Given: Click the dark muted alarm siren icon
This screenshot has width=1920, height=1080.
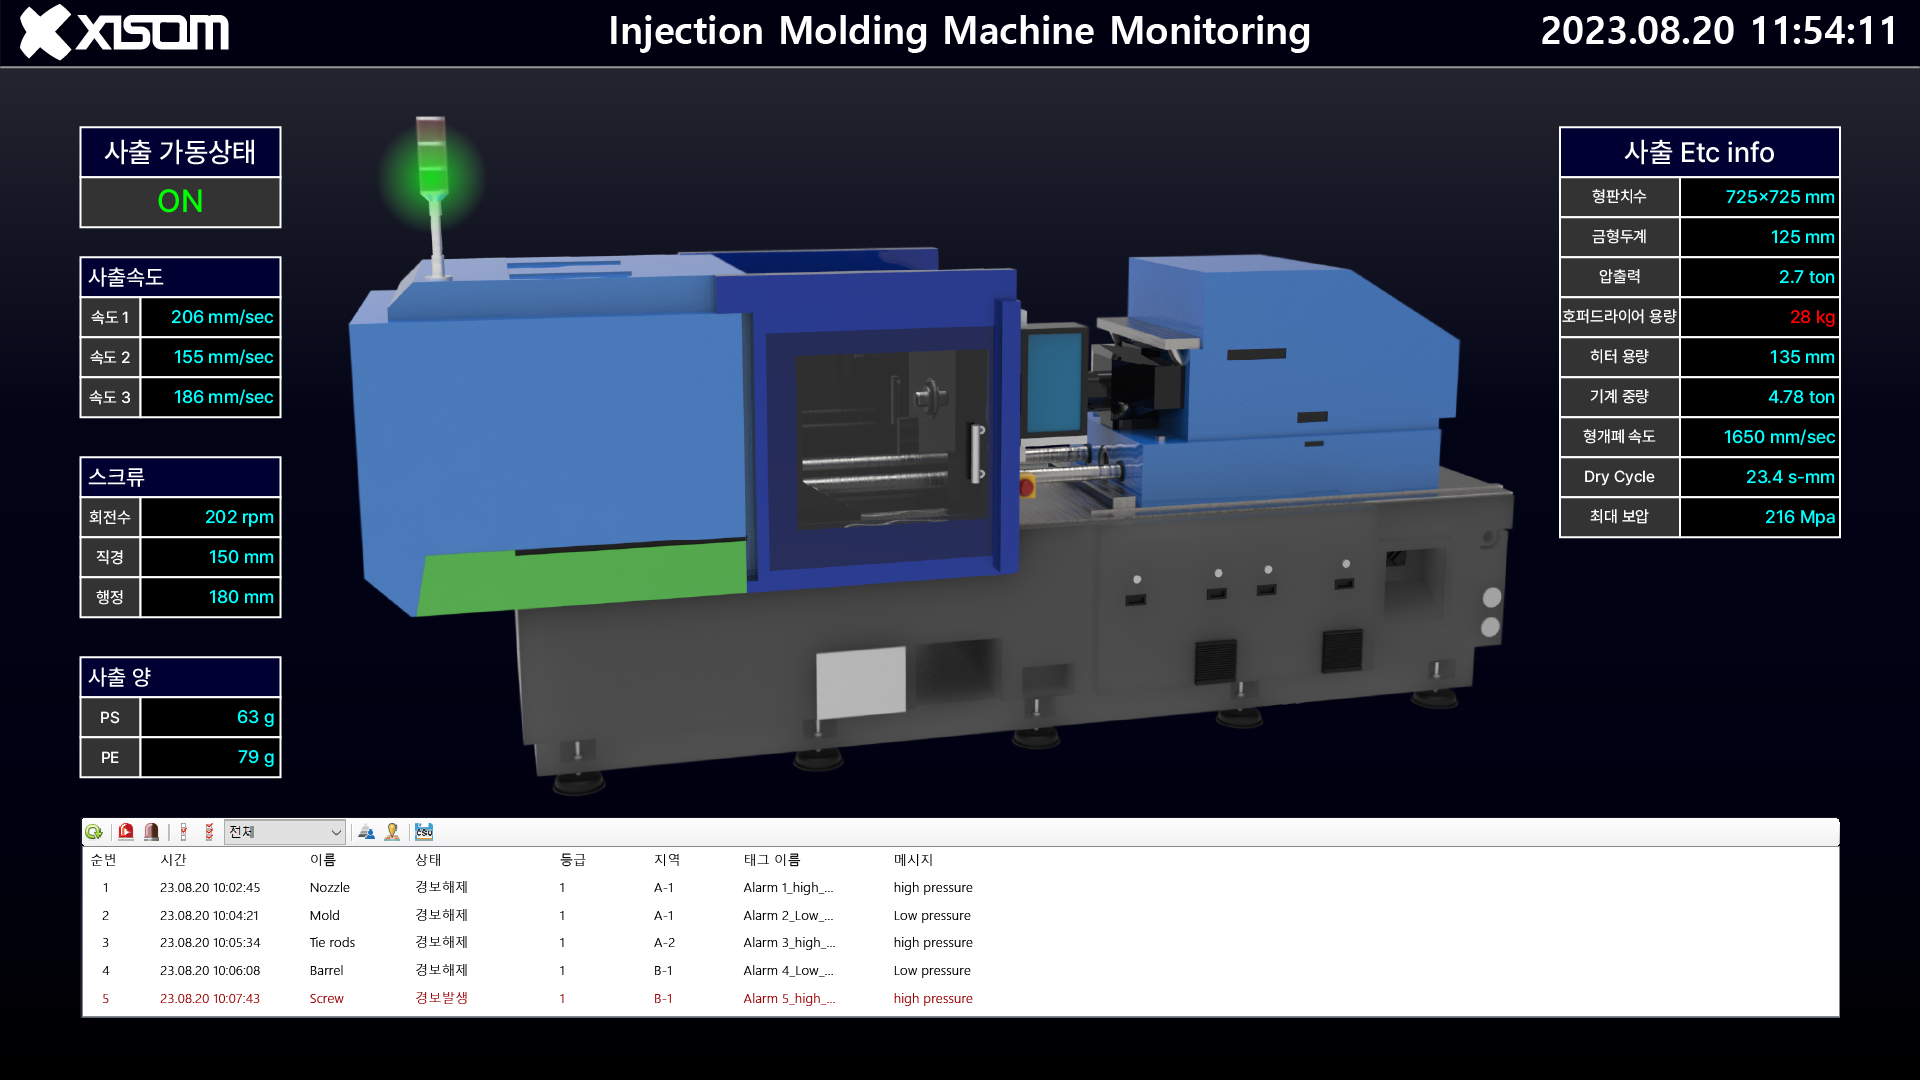Looking at the screenshot, I should [x=151, y=832].
